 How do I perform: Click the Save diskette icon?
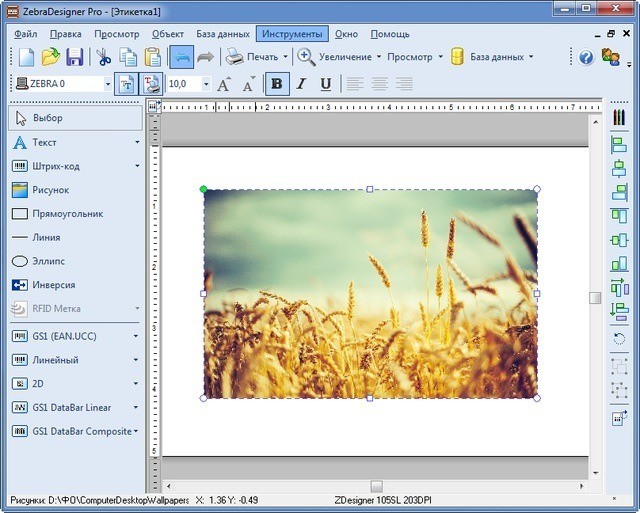pyautogui.click(x=74, y=57)
